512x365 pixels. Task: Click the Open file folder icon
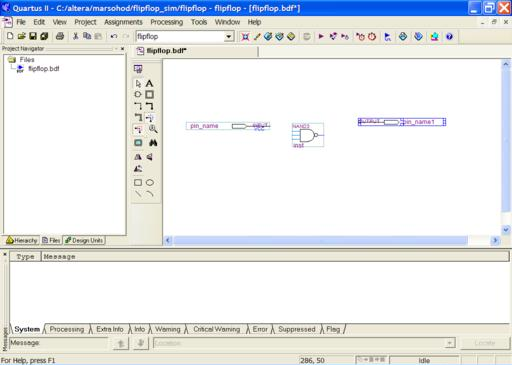(x=21, y=36)
